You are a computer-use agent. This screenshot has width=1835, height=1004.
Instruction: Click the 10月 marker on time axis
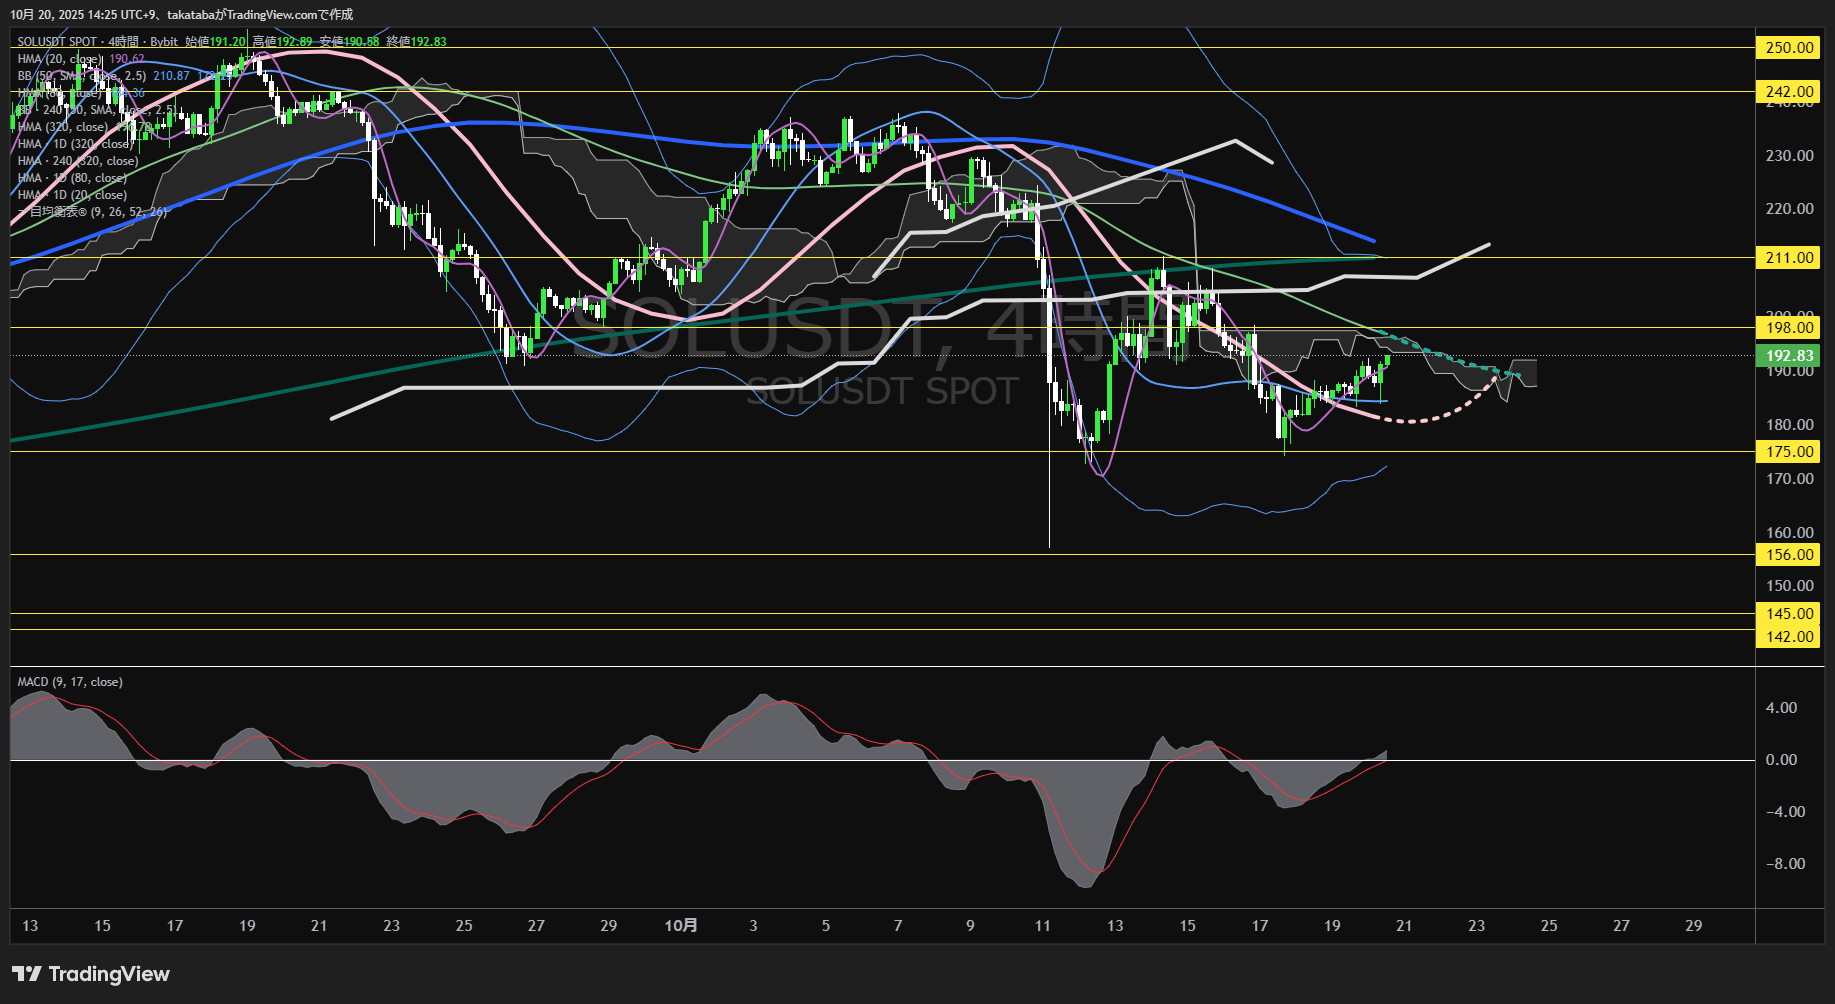(681, 926)
